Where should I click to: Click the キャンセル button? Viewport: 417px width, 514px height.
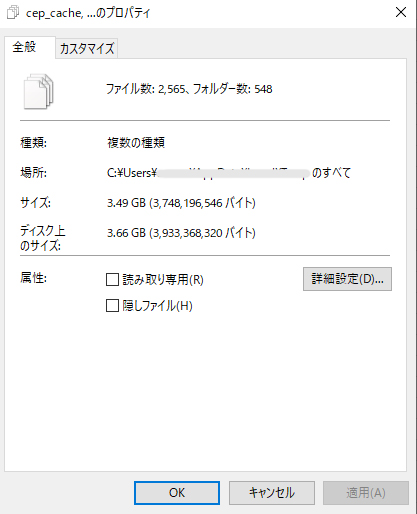[x=272, y=493]
